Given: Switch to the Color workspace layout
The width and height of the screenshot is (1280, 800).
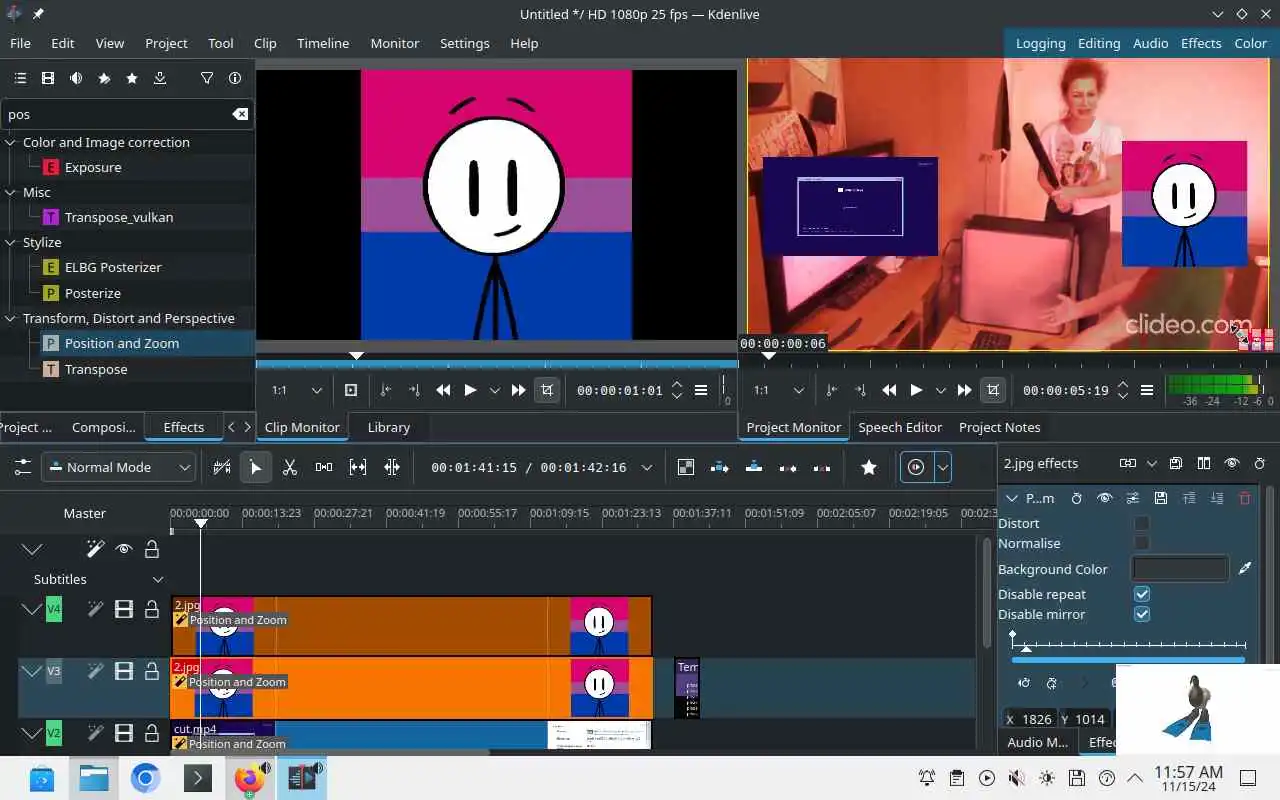Looking at the screenshot, I should [x=1250, y=43].
